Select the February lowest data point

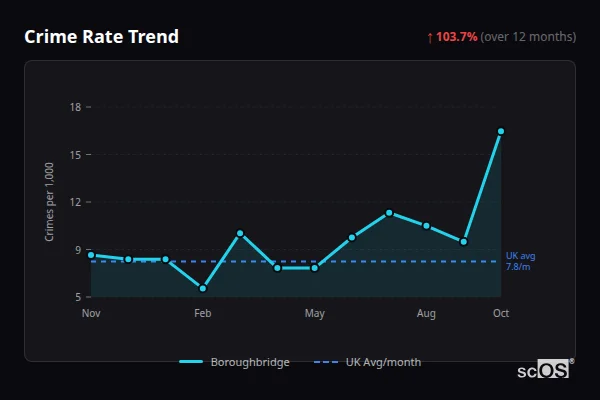point(203,288)
